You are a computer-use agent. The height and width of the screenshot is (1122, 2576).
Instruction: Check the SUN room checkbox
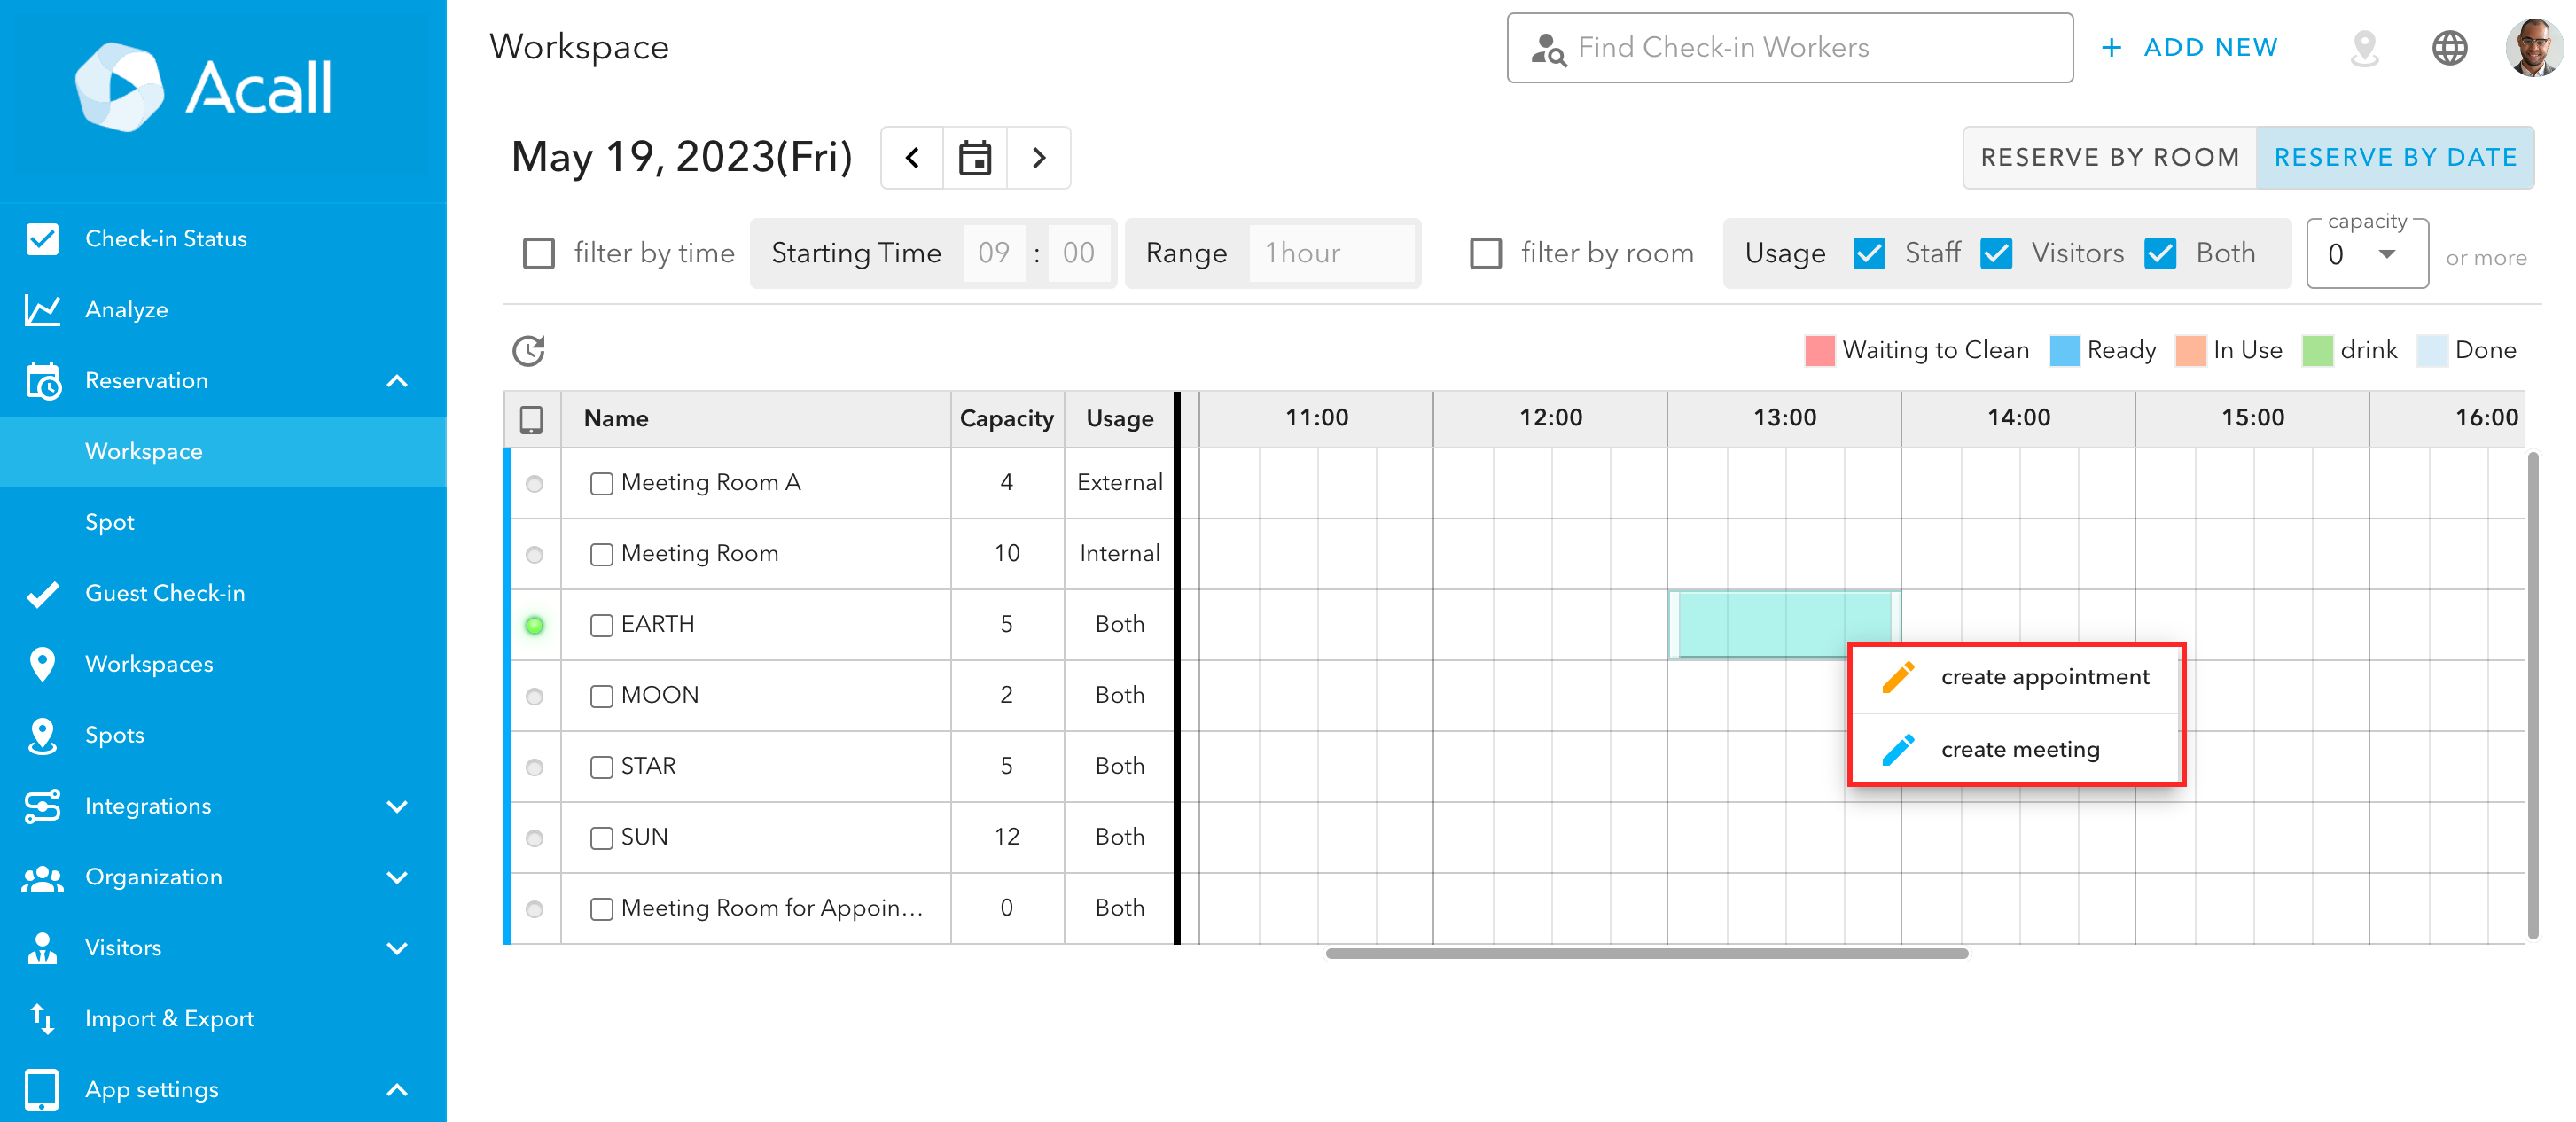point(601,838)
